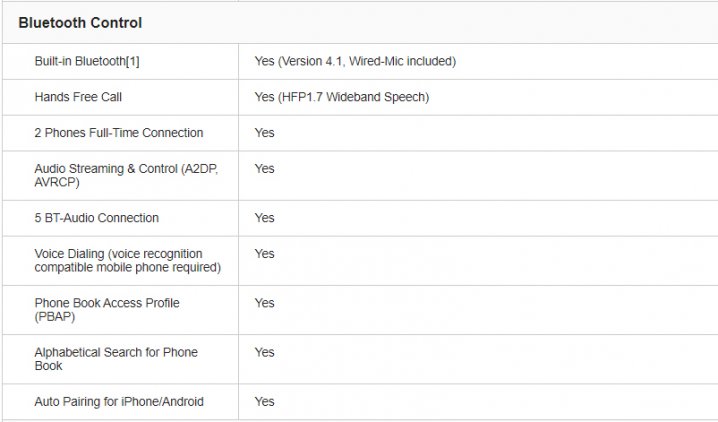Select the 5 BT-Audio Connection label

coord(97,218)
